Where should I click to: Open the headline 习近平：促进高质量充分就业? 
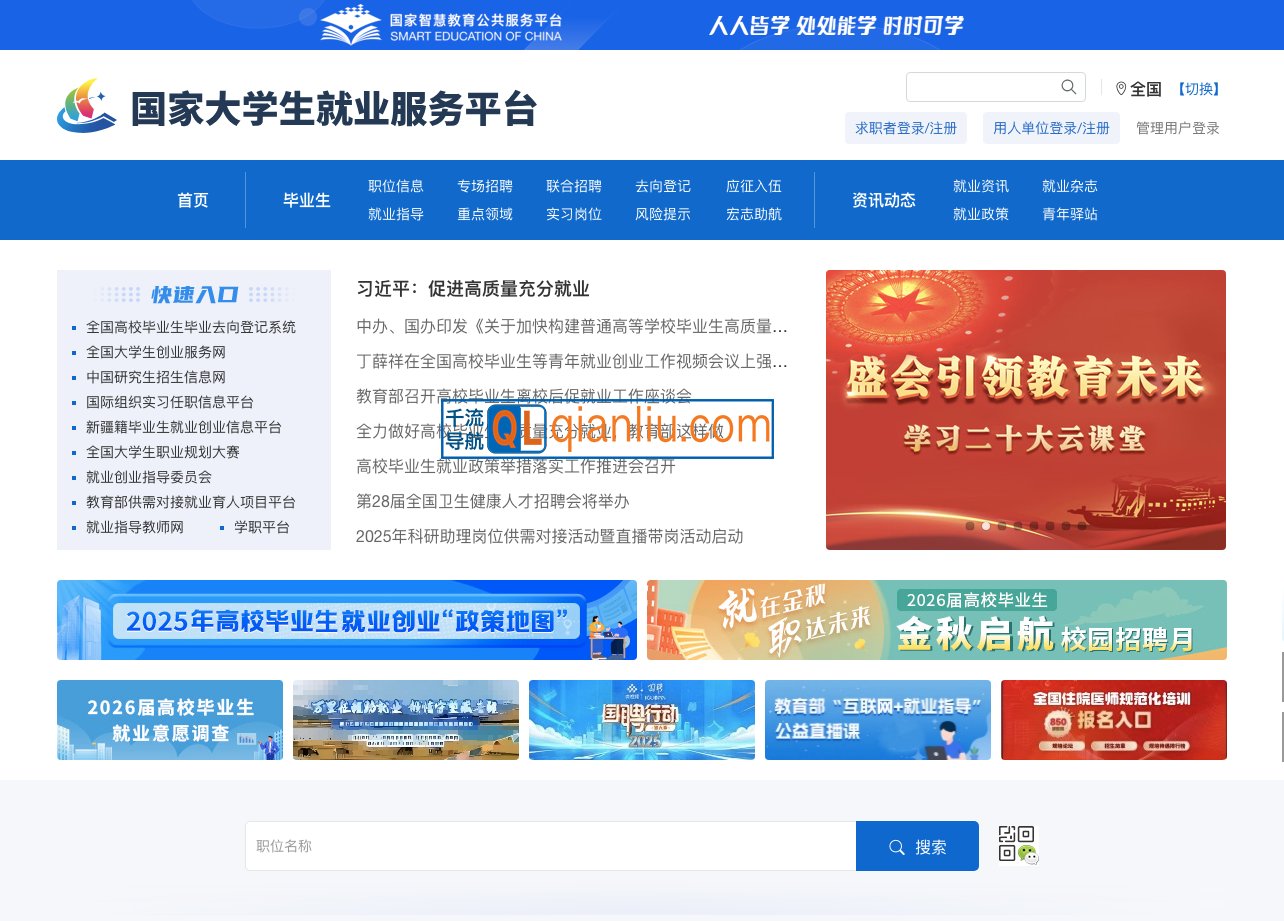click(474, 289)
